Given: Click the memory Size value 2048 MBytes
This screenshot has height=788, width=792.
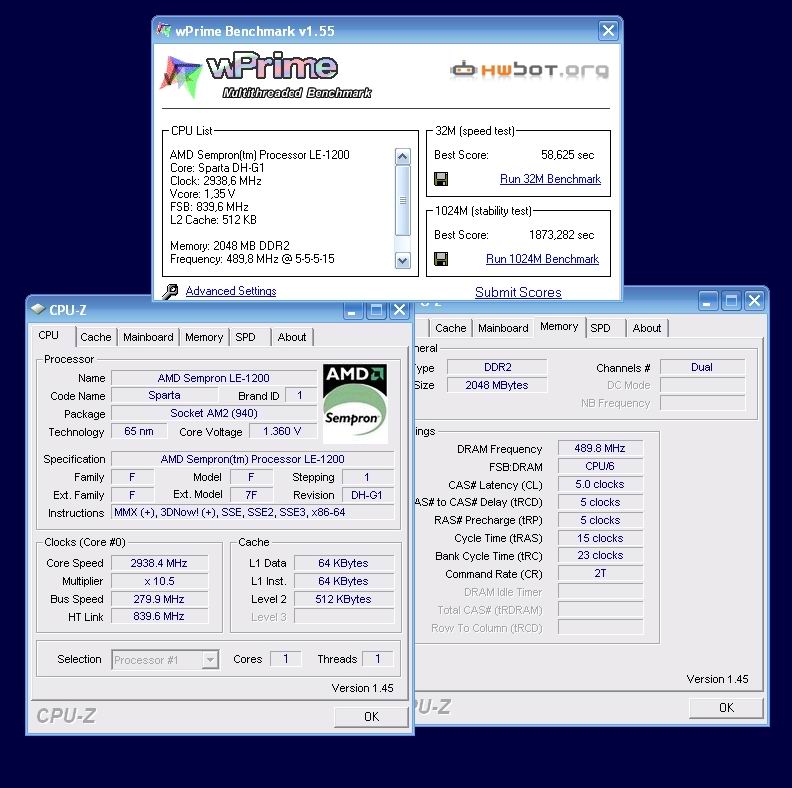Looking at the screenshot, I should tap(498, 385).
